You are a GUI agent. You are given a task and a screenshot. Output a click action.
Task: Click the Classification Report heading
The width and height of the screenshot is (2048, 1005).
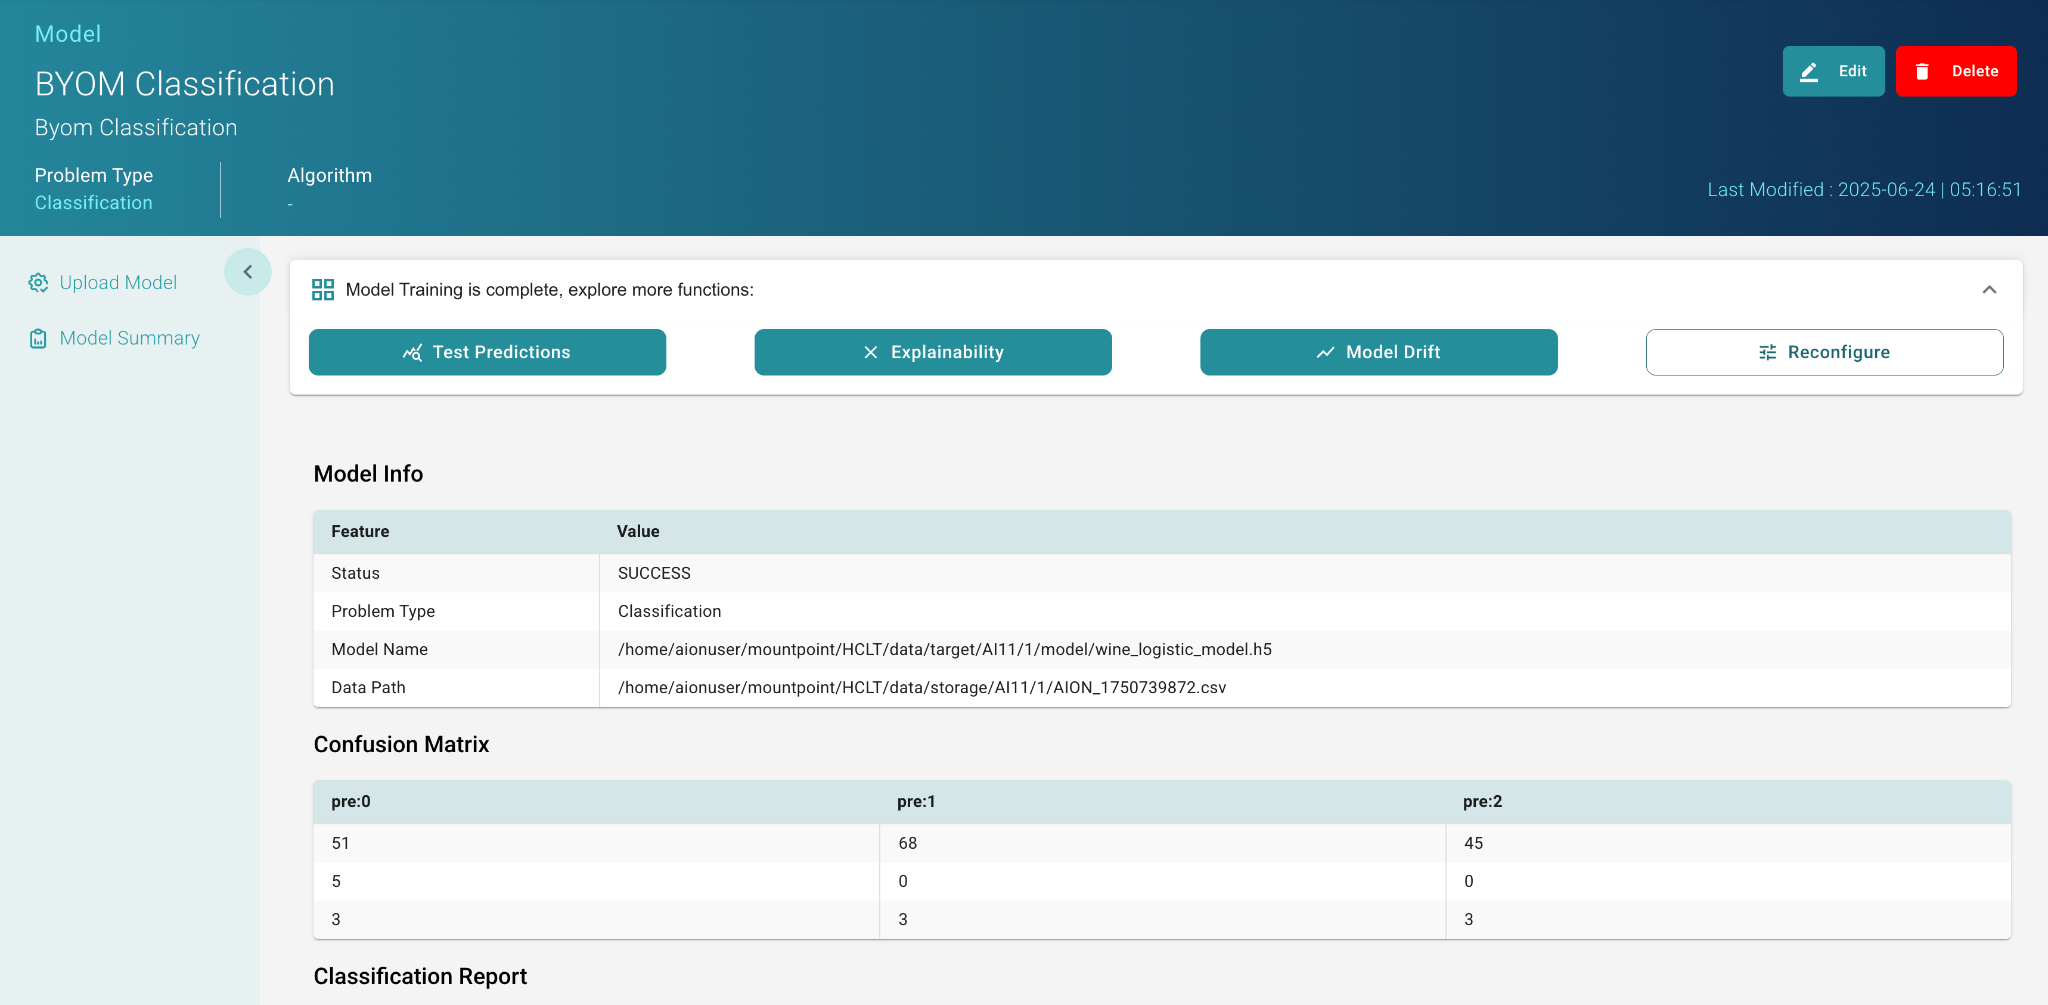point(420,977)
